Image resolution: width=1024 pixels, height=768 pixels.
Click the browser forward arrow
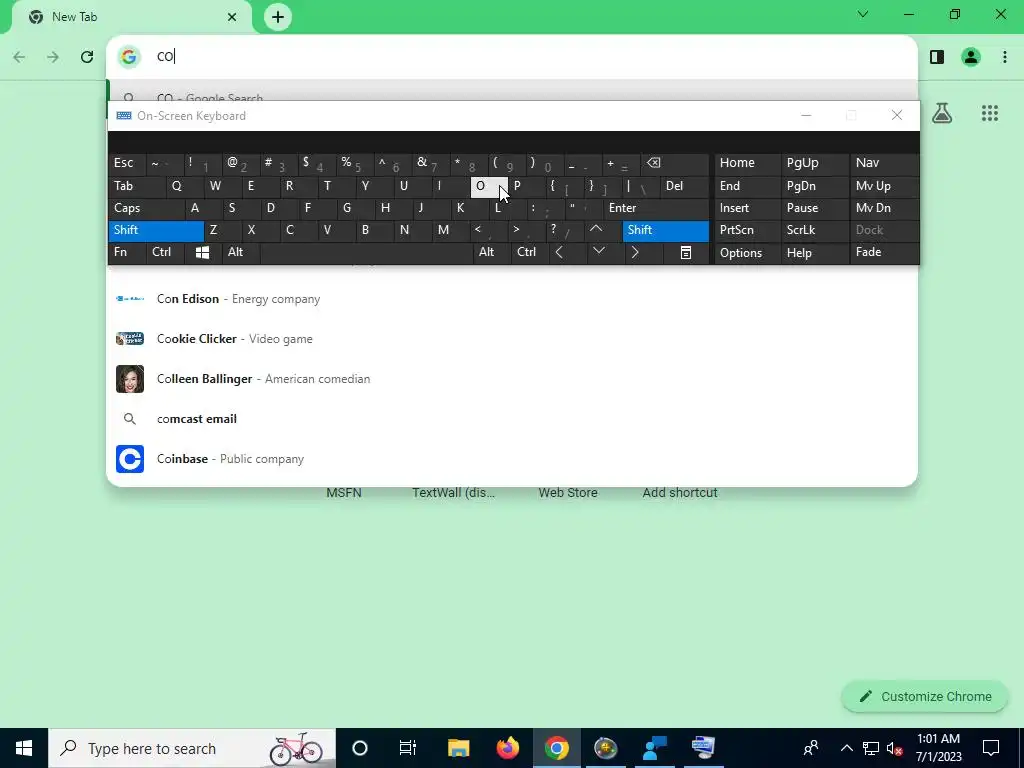click(x=53, y=57)
